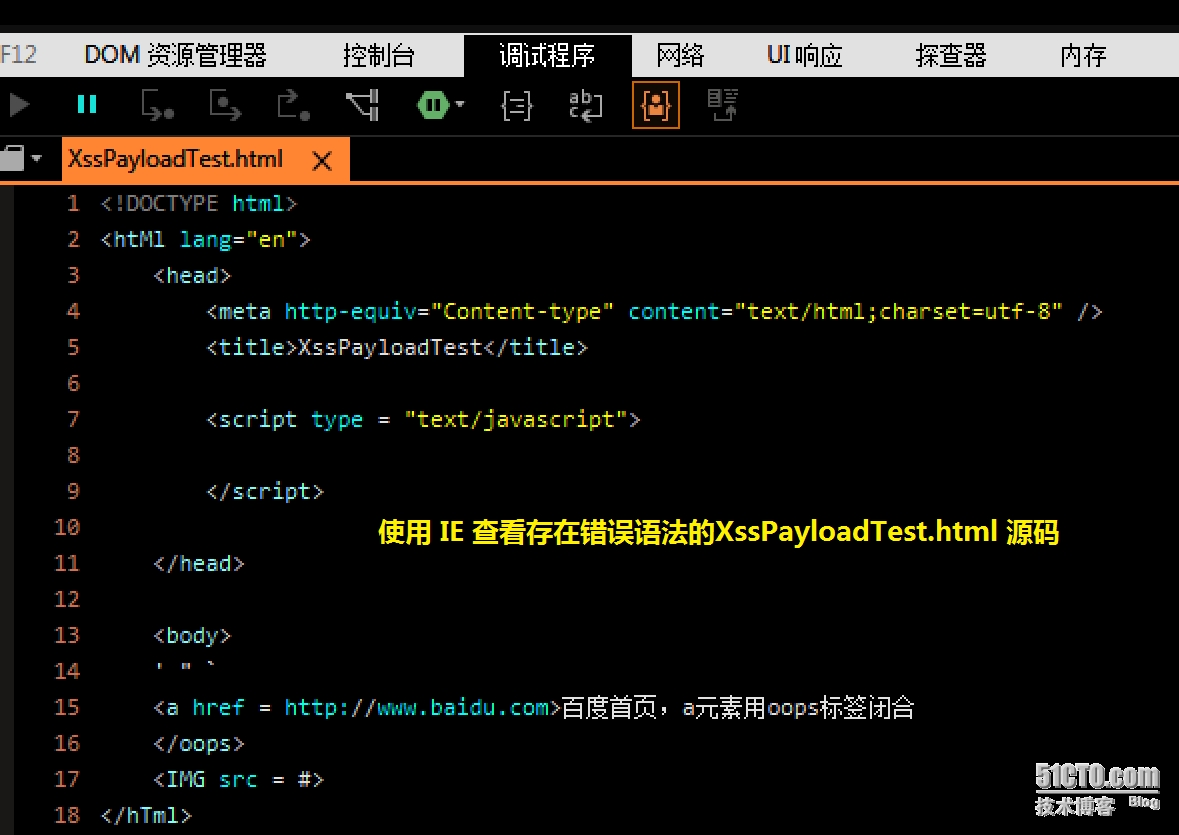Open the 网络 tab

click(680, 55)
